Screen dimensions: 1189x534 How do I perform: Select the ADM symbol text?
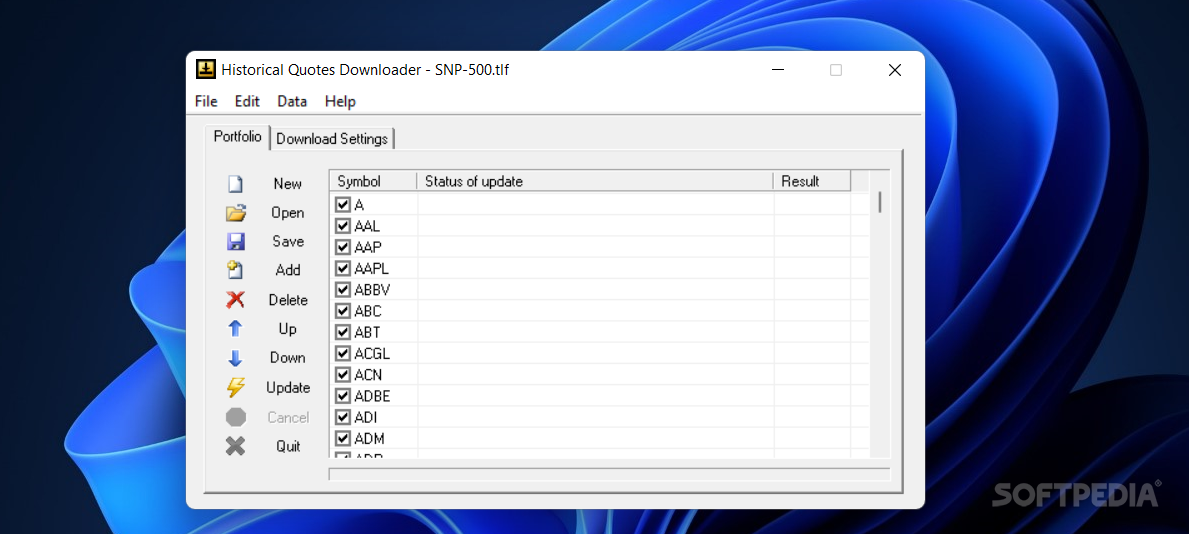[x=369, y=438]
